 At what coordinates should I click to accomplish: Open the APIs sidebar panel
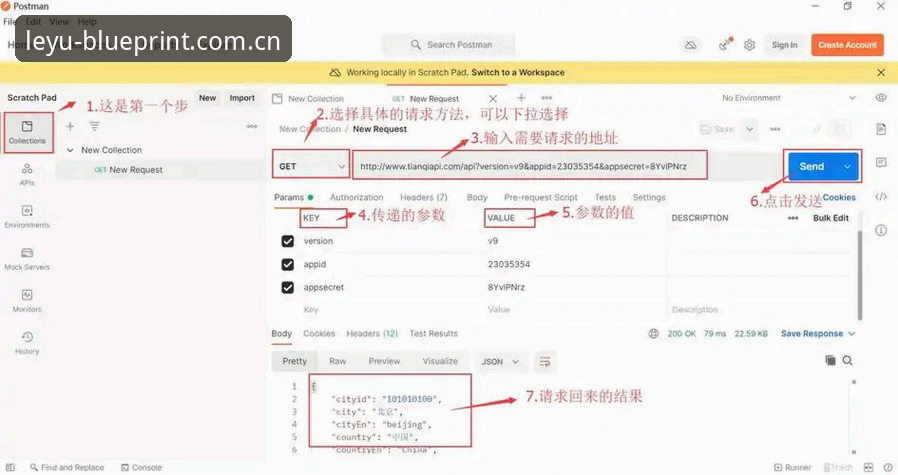27,174
